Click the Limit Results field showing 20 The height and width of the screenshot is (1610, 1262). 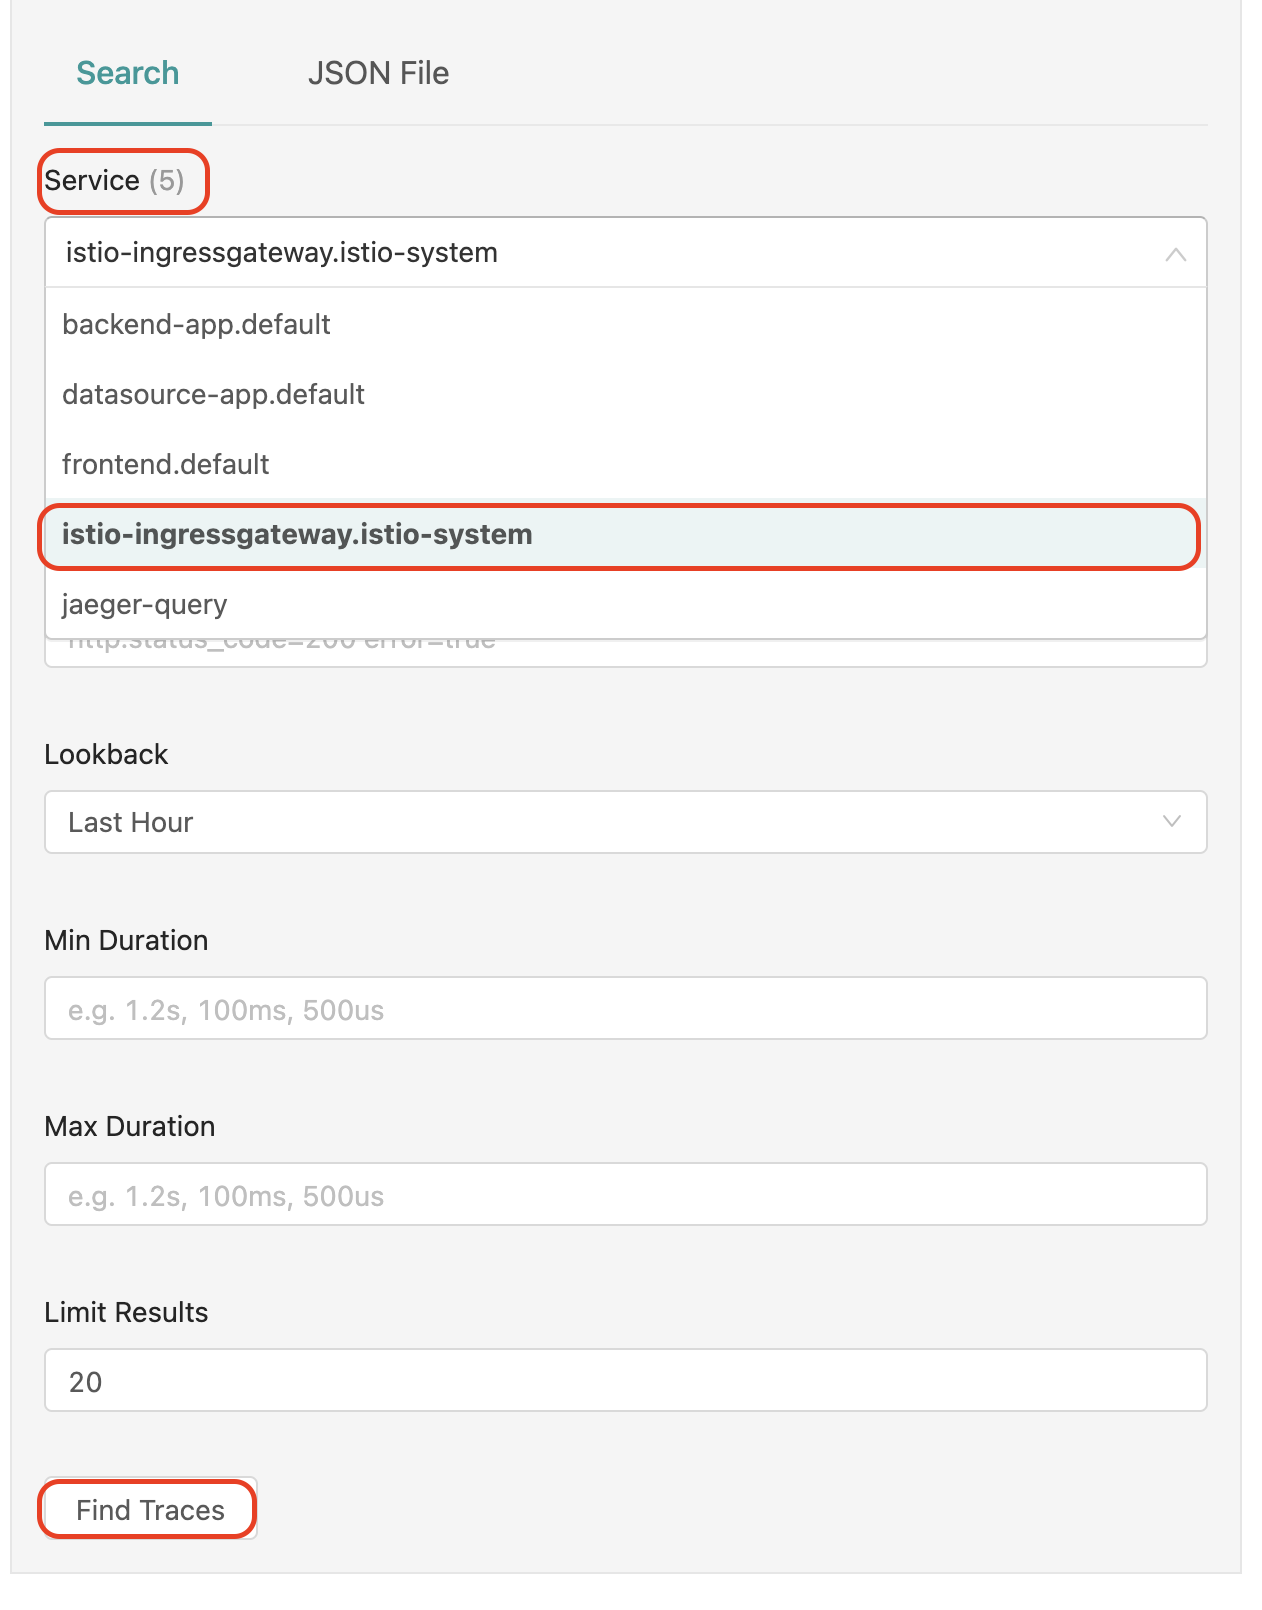click(625, 1381)
